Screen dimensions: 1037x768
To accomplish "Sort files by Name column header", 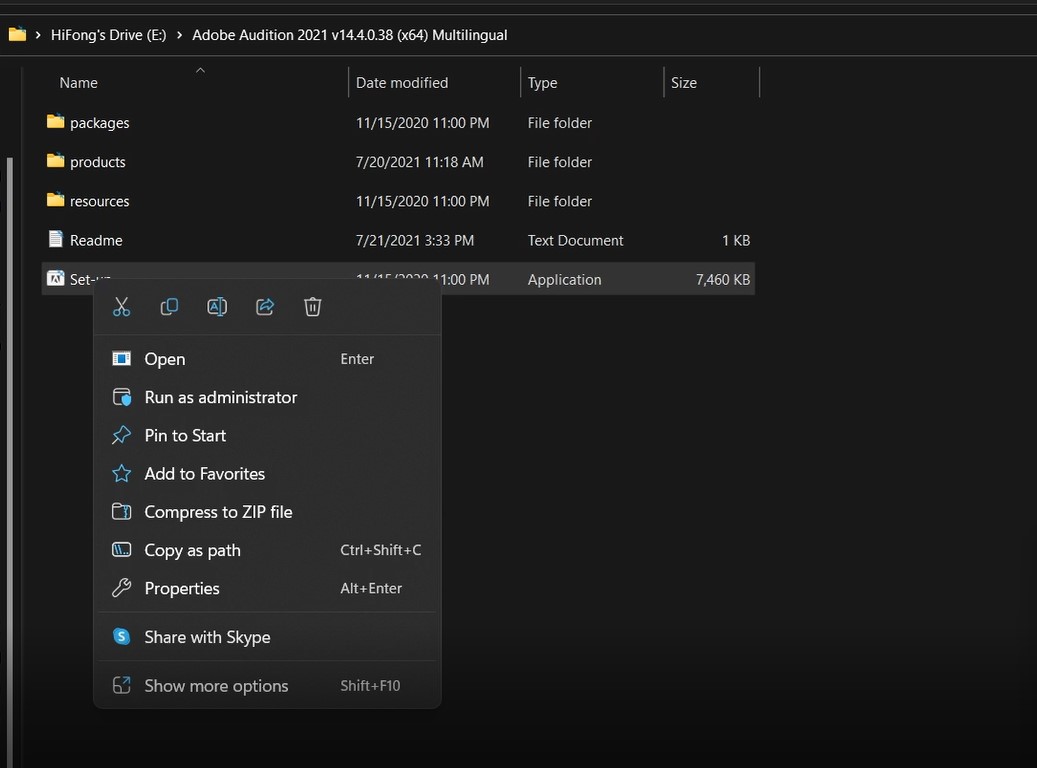I will click(x=79, y=83).
